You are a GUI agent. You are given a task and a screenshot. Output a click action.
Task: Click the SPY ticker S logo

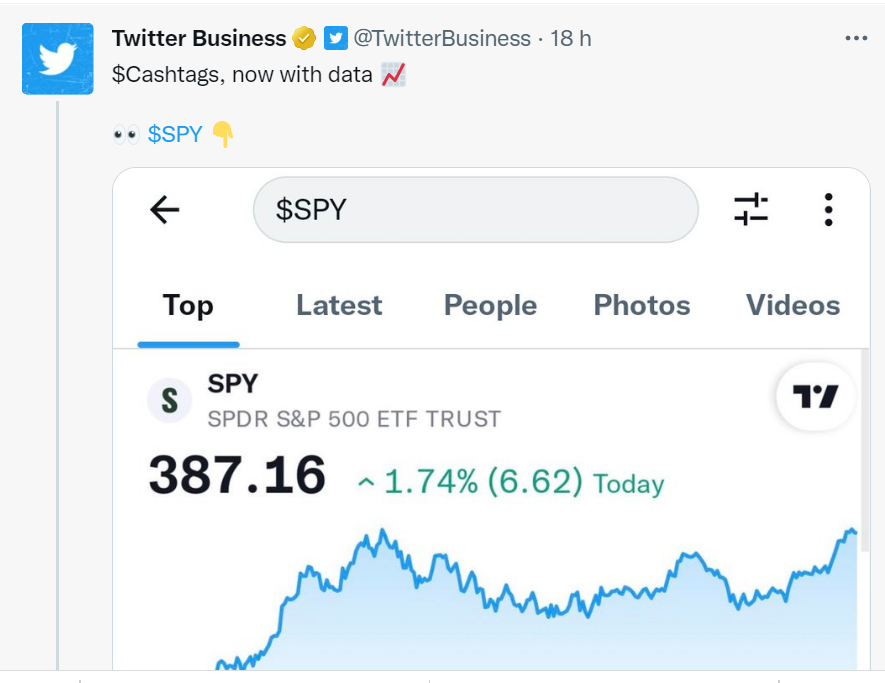[x=169, y=401]
